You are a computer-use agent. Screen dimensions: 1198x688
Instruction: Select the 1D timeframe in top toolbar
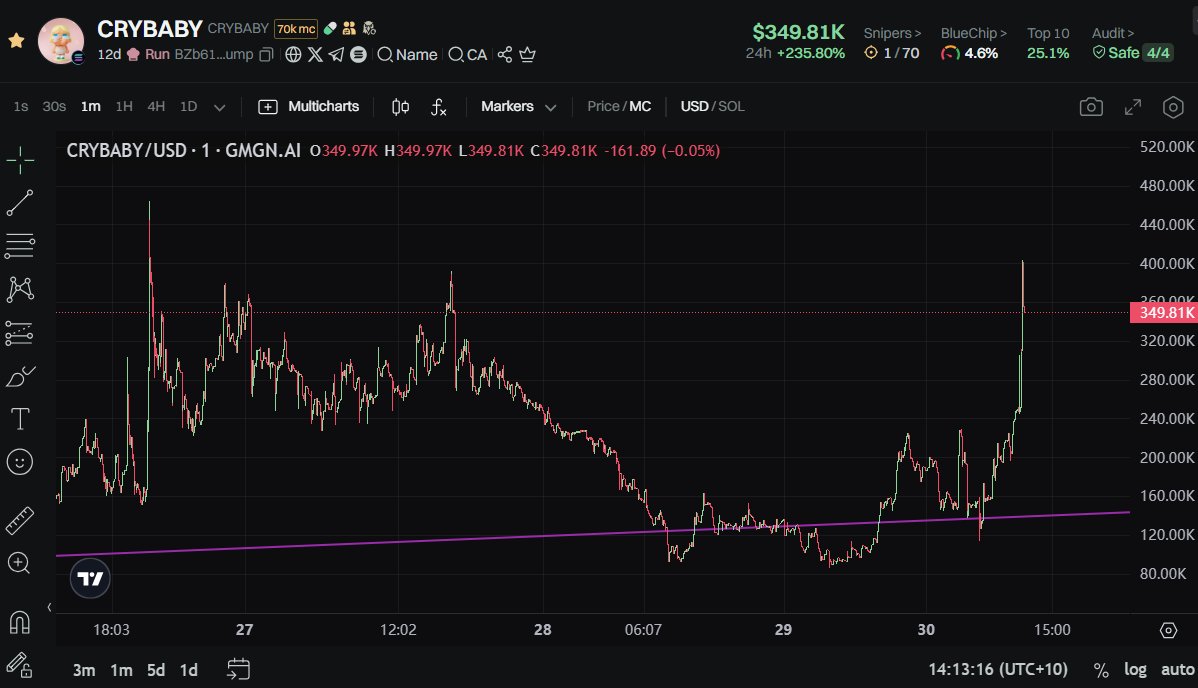[x=189, y=106]
